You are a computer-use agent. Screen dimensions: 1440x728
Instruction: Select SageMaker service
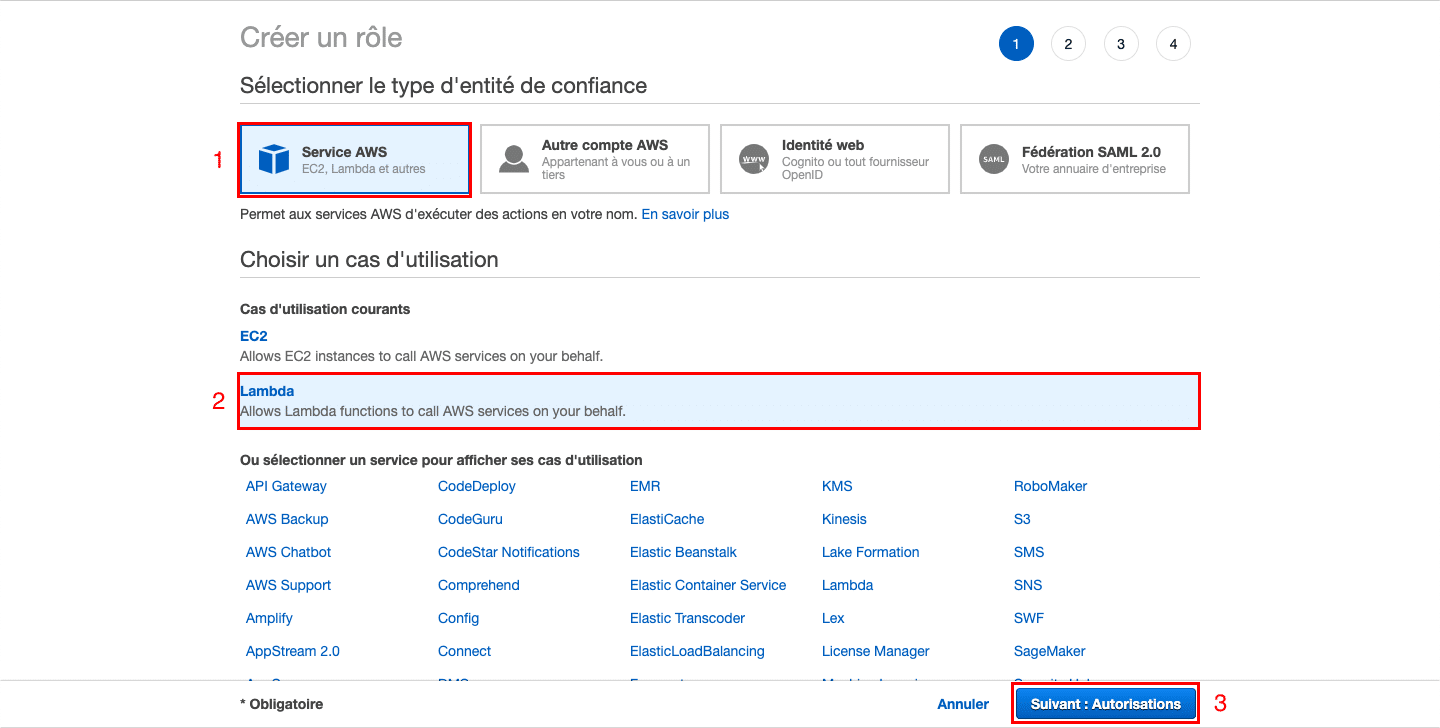[x=1050, y=651]
